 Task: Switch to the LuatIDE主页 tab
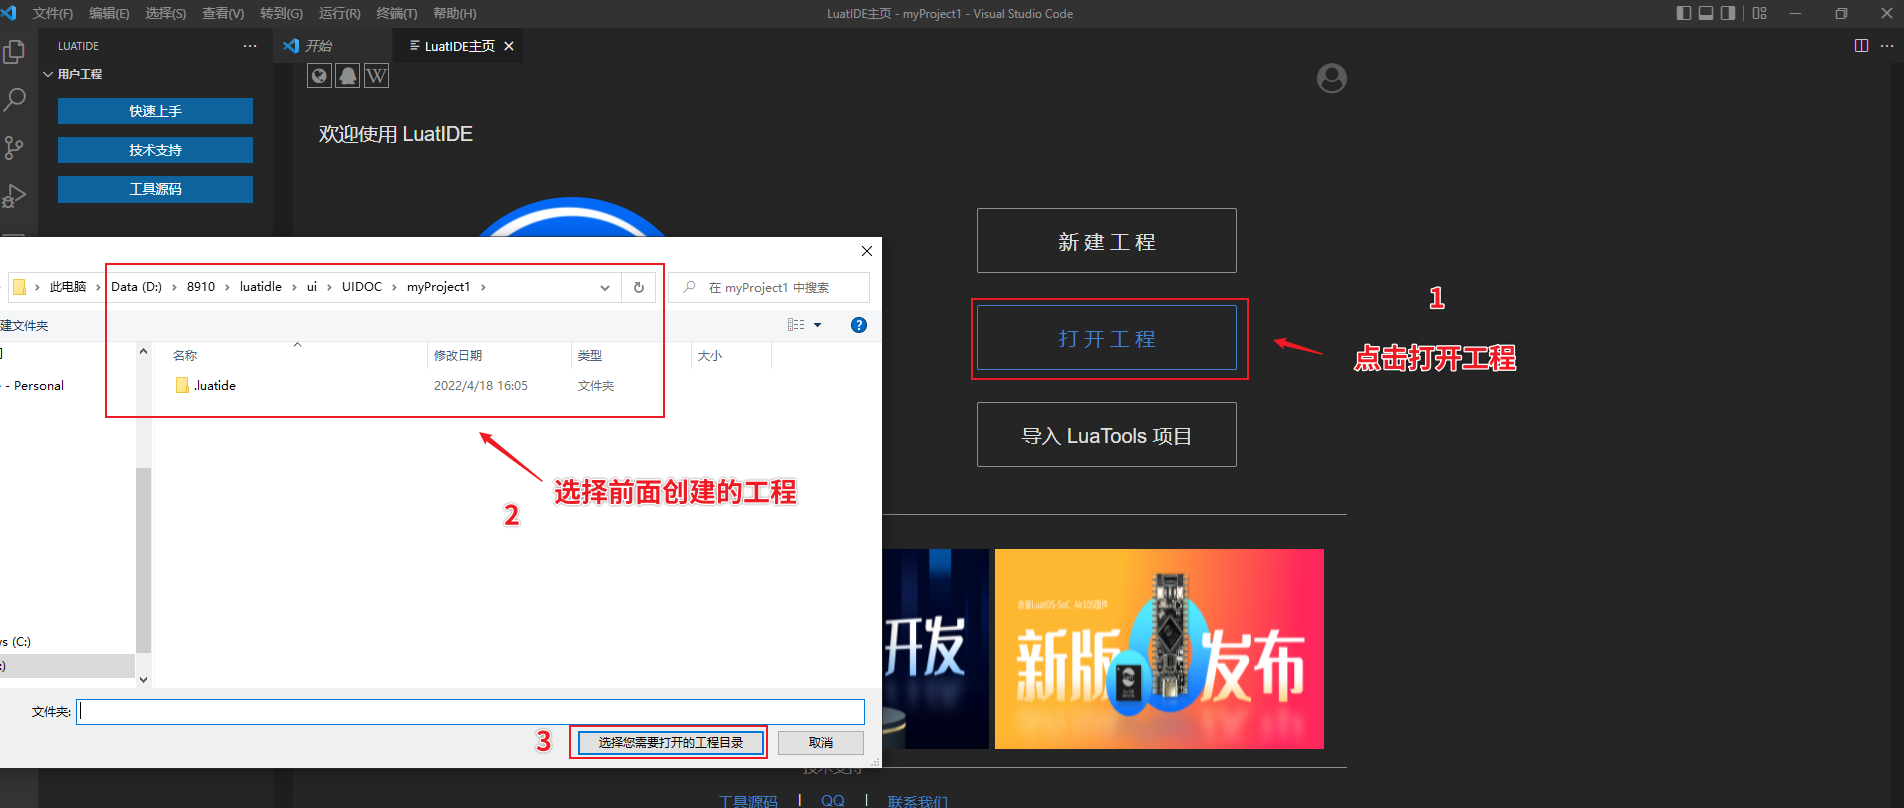coord(457,46)
